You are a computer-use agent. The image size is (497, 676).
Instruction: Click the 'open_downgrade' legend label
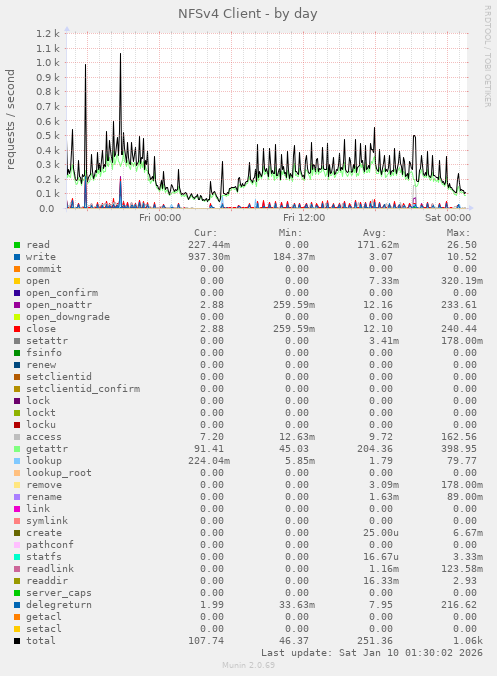(x=68, y=317)
